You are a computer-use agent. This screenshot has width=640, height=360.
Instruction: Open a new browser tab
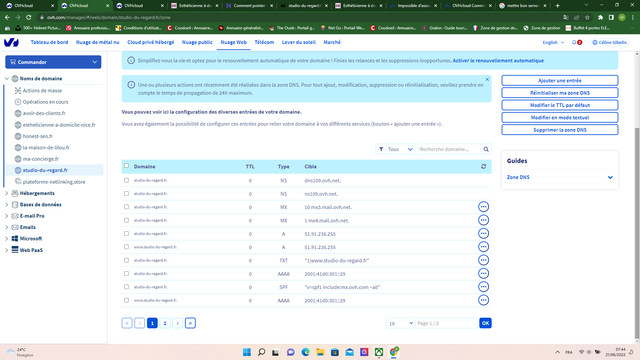[558, 6]
